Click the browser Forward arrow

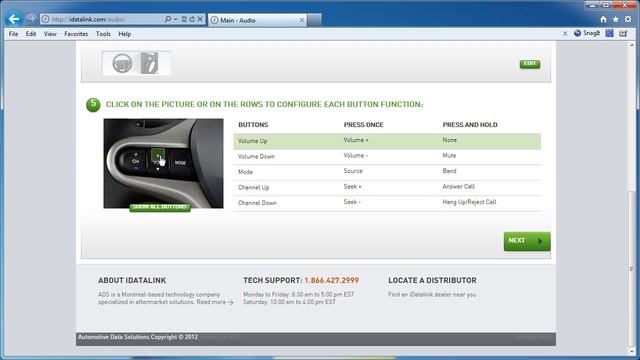pos(31,19)
